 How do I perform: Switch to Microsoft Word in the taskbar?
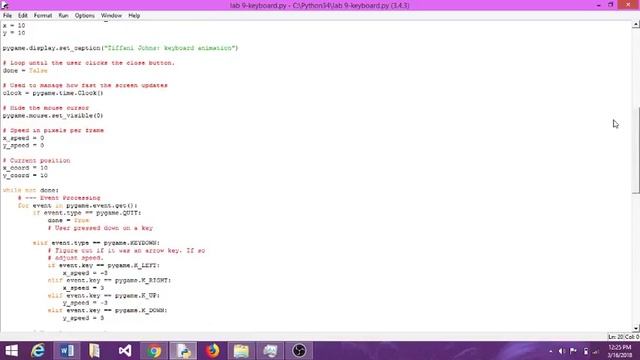click(x=67, y=351)
